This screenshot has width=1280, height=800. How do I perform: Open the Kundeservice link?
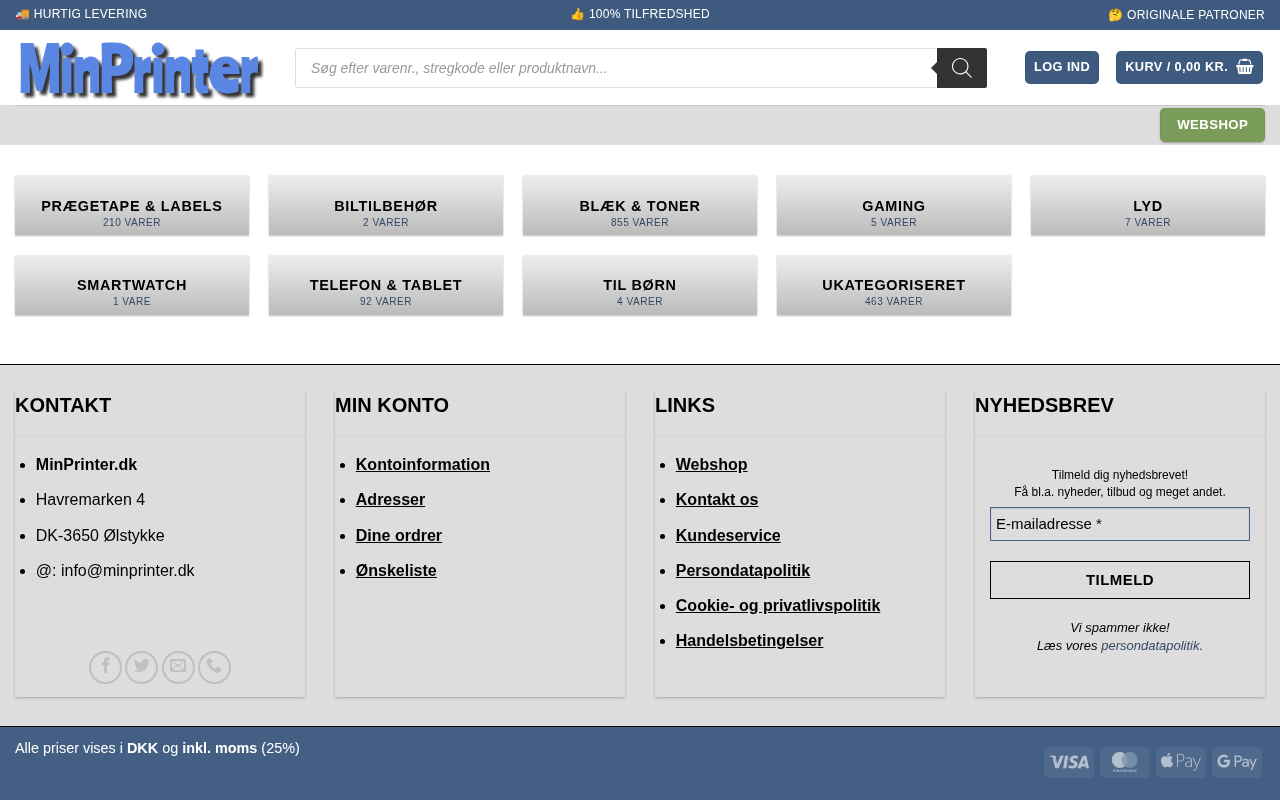pos(728,535)
